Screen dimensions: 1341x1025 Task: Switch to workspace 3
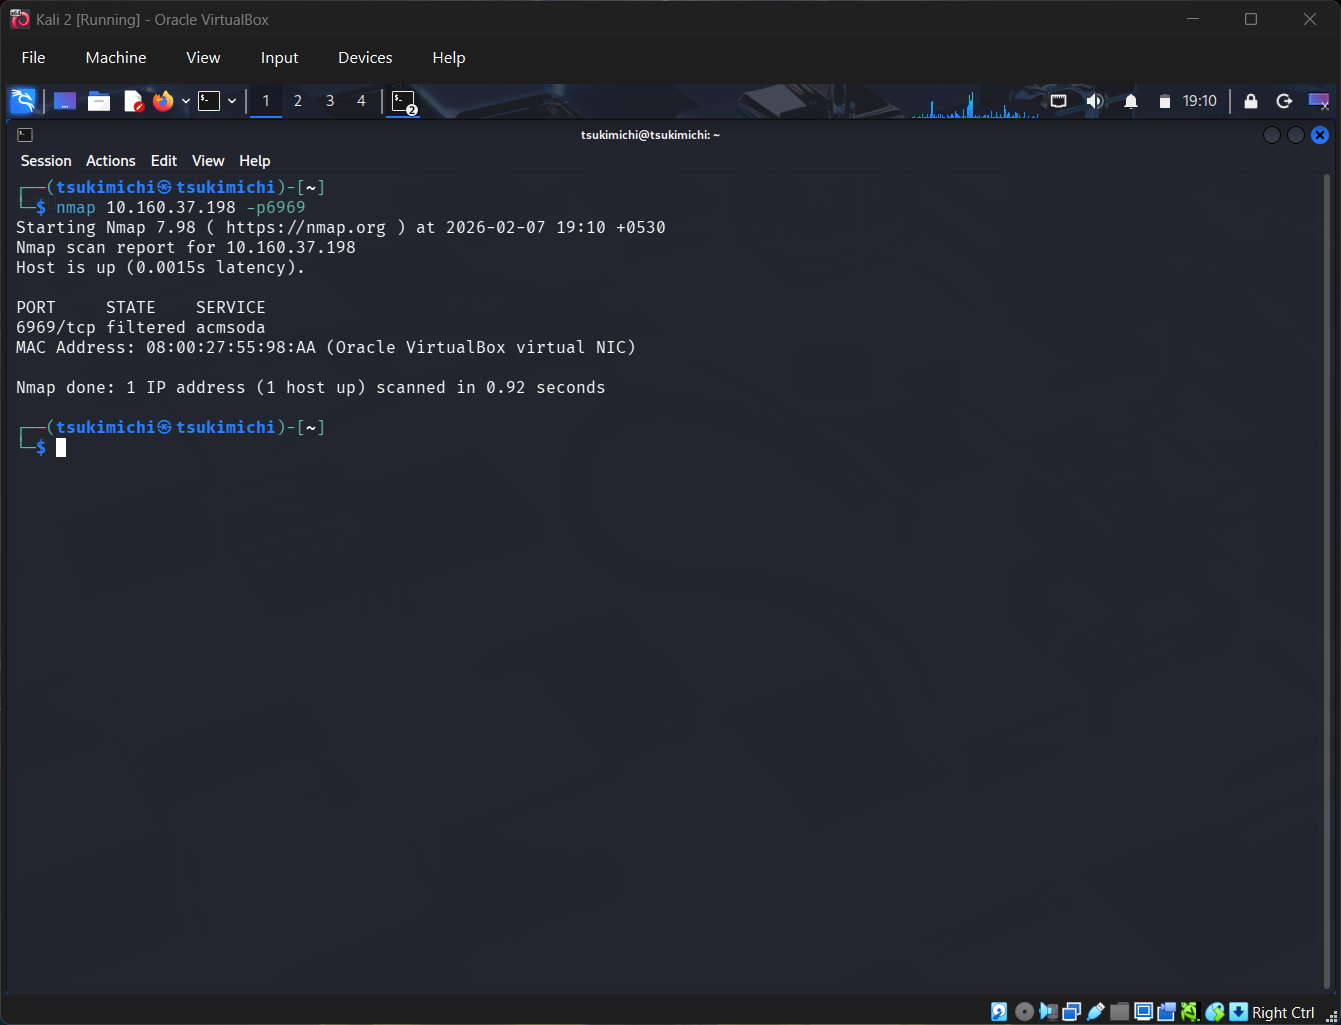pos(330,101)
